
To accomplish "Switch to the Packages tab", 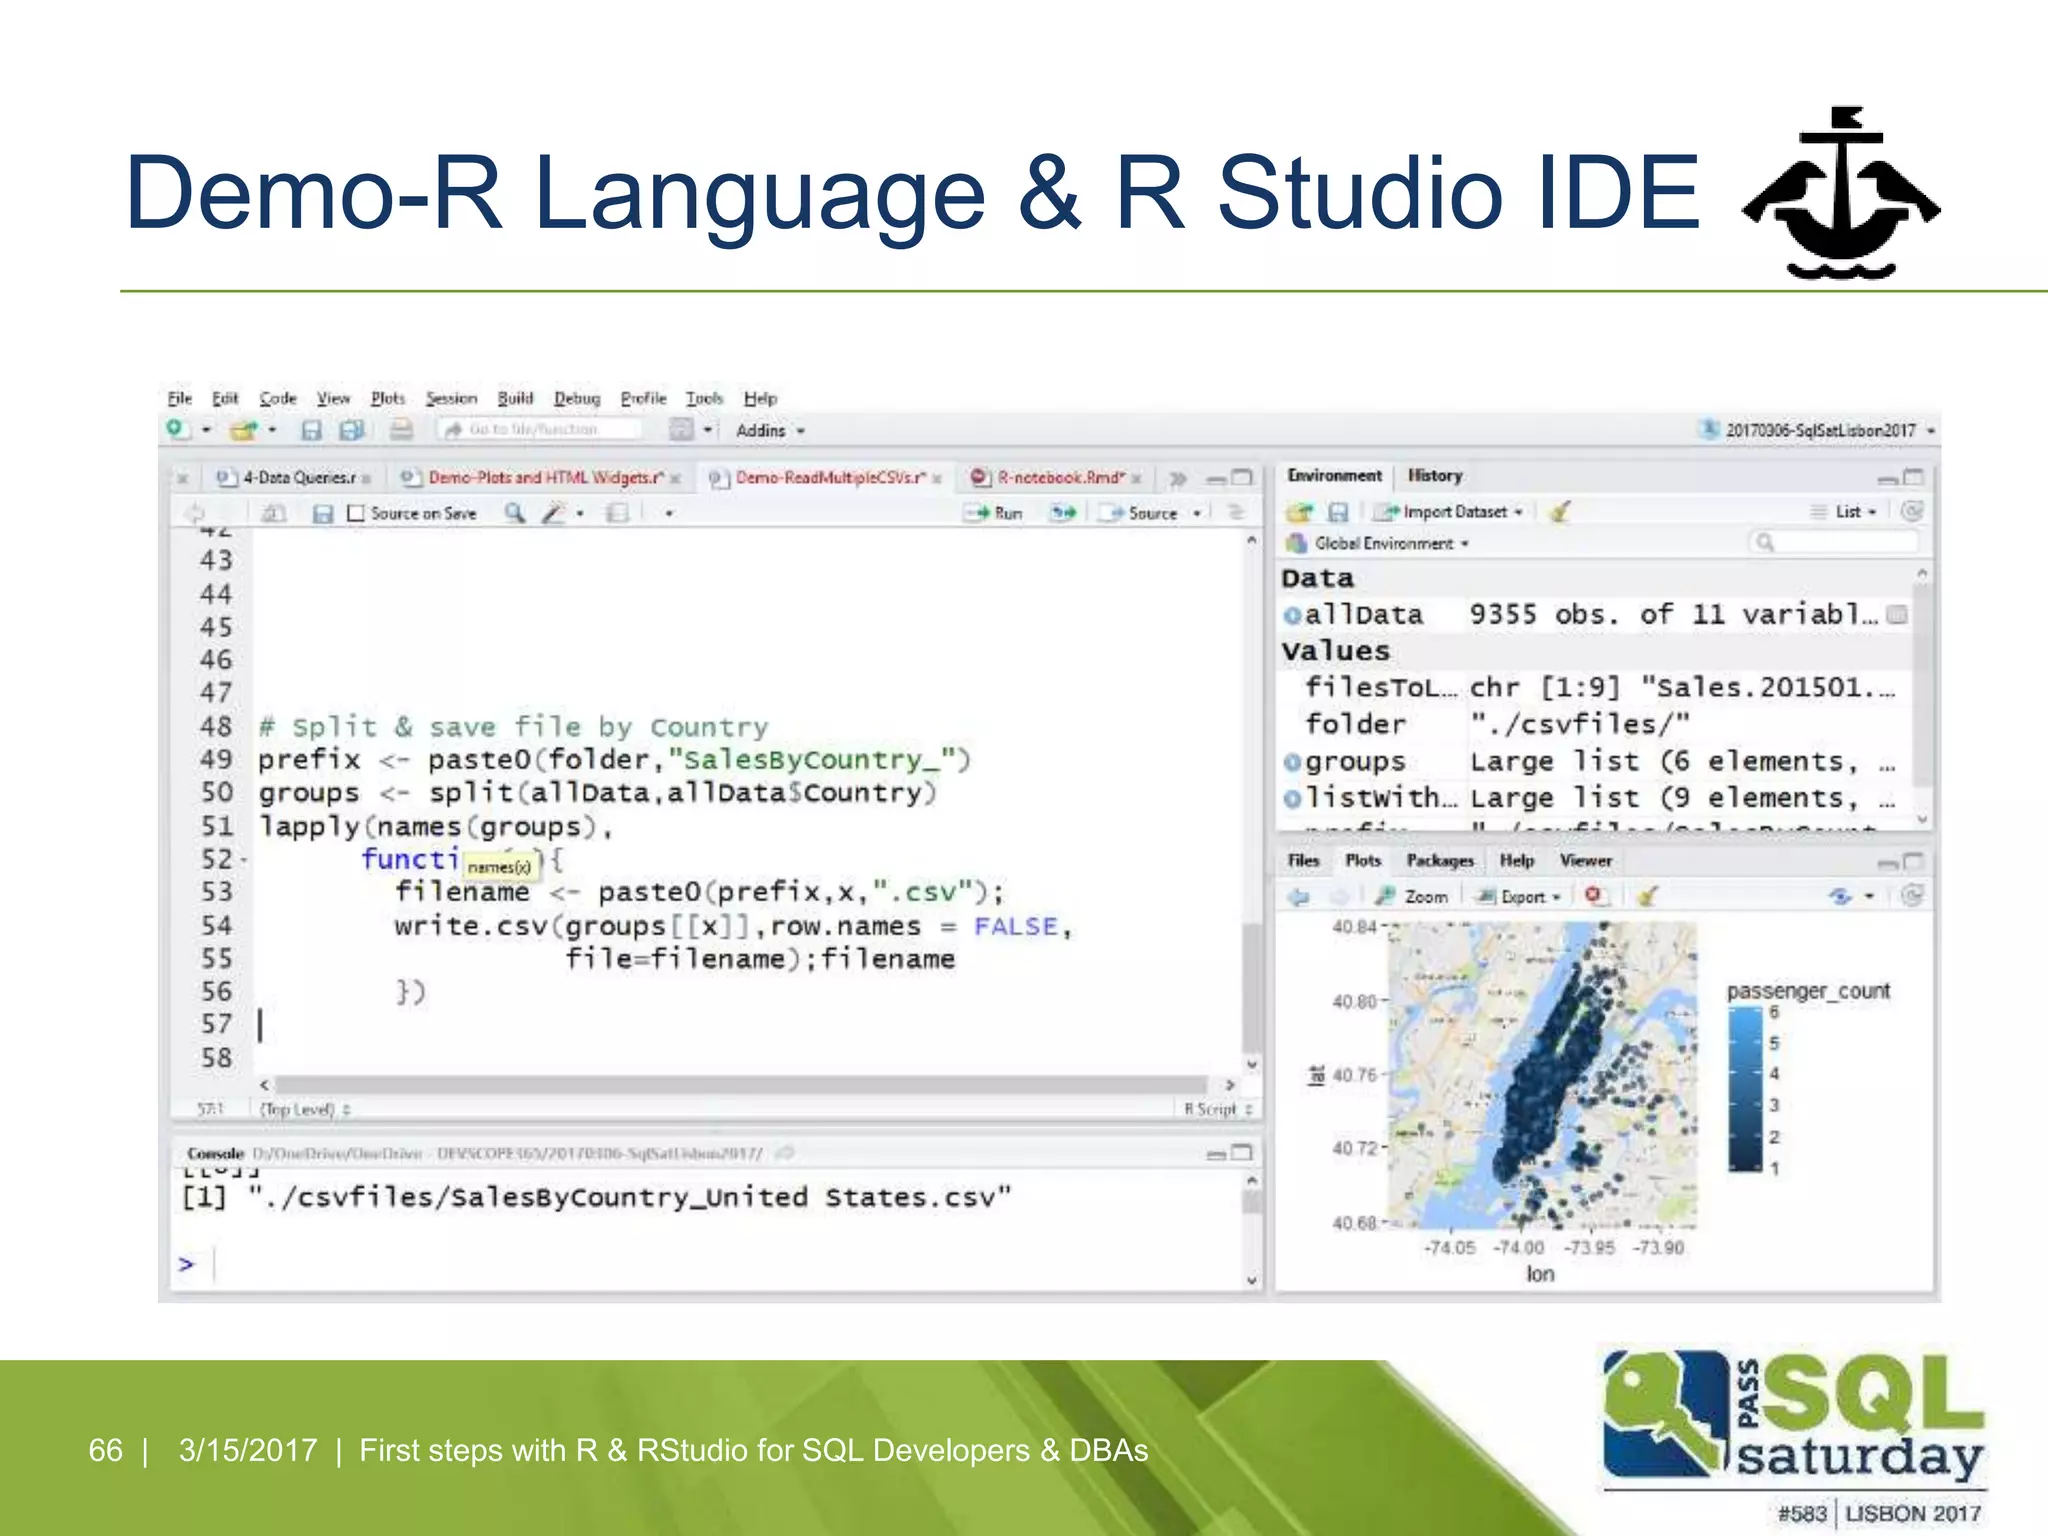I will pyautogui.click(x=1440, y=861).
